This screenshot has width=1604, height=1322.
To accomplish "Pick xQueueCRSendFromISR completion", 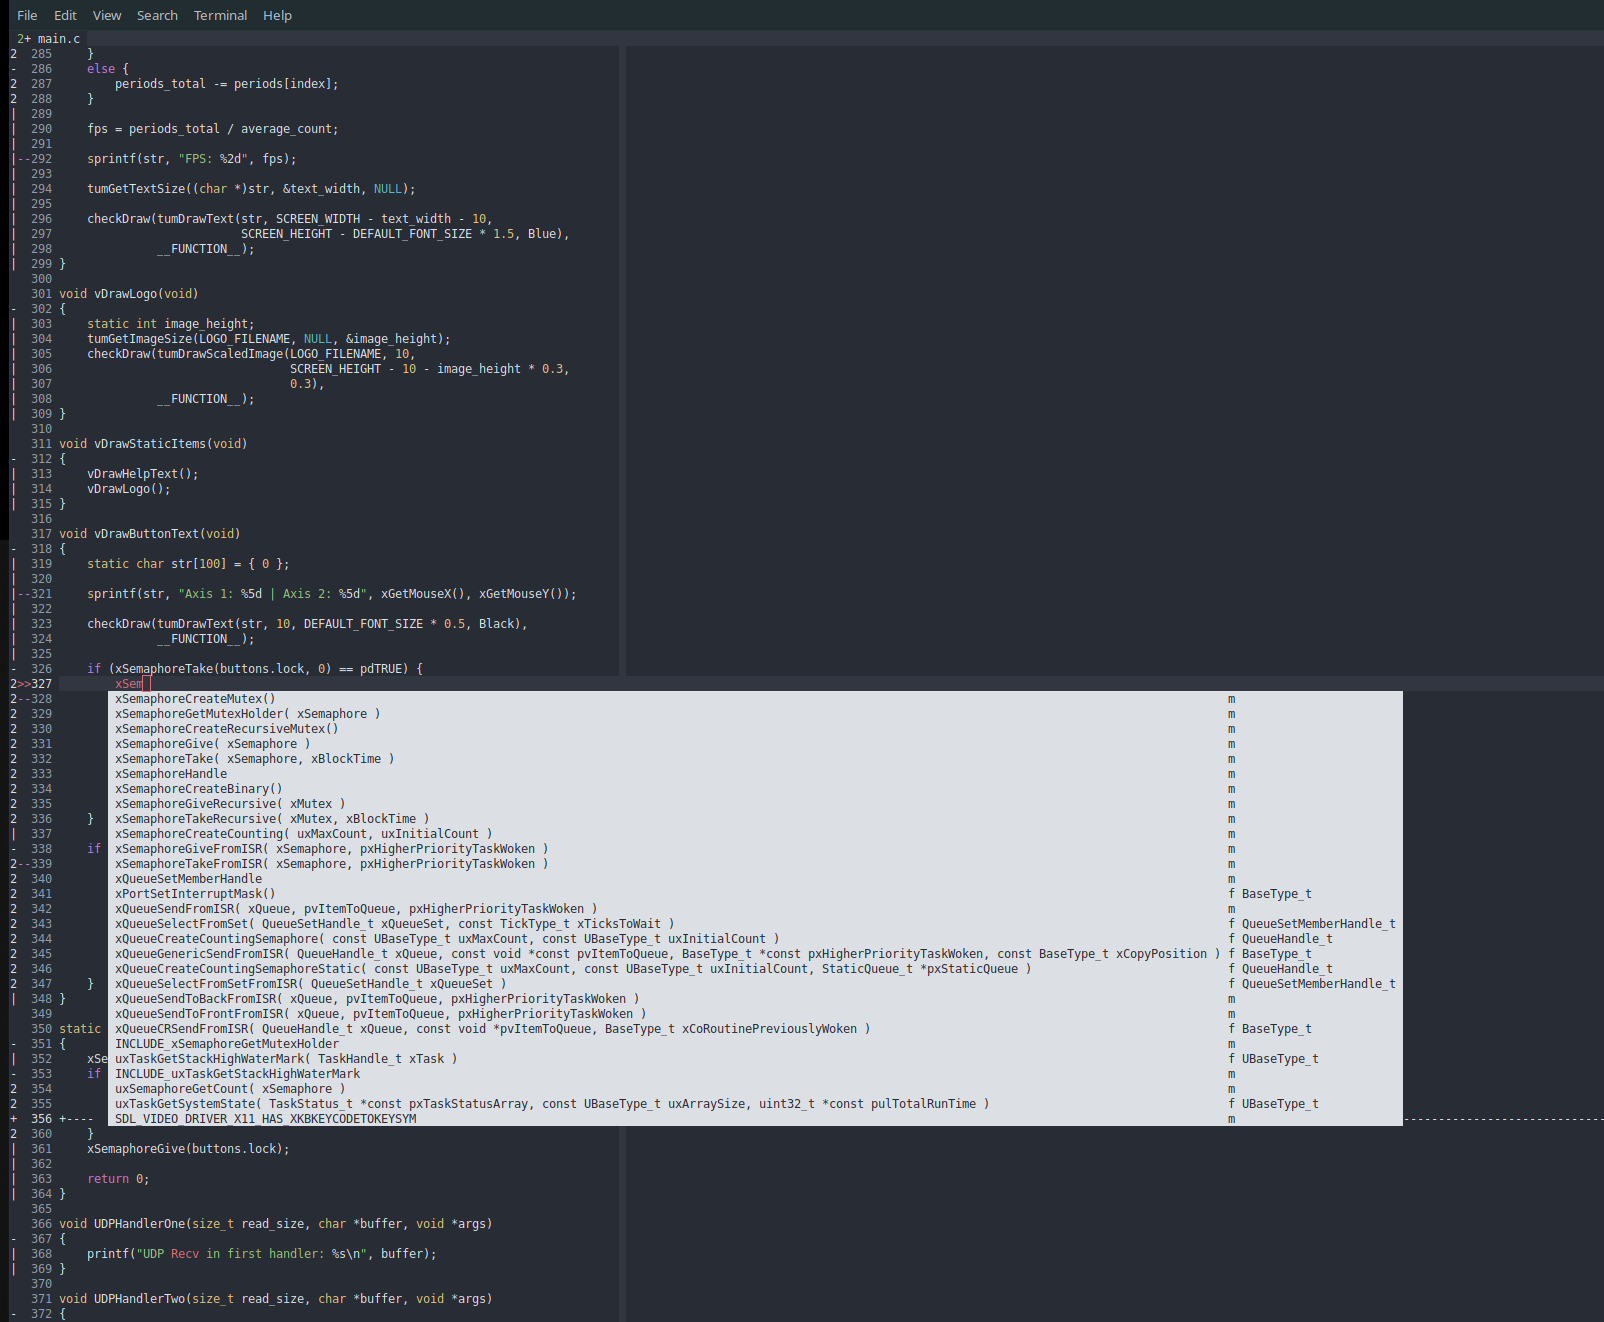I will pyautogui.click(x=755, y=1029).
